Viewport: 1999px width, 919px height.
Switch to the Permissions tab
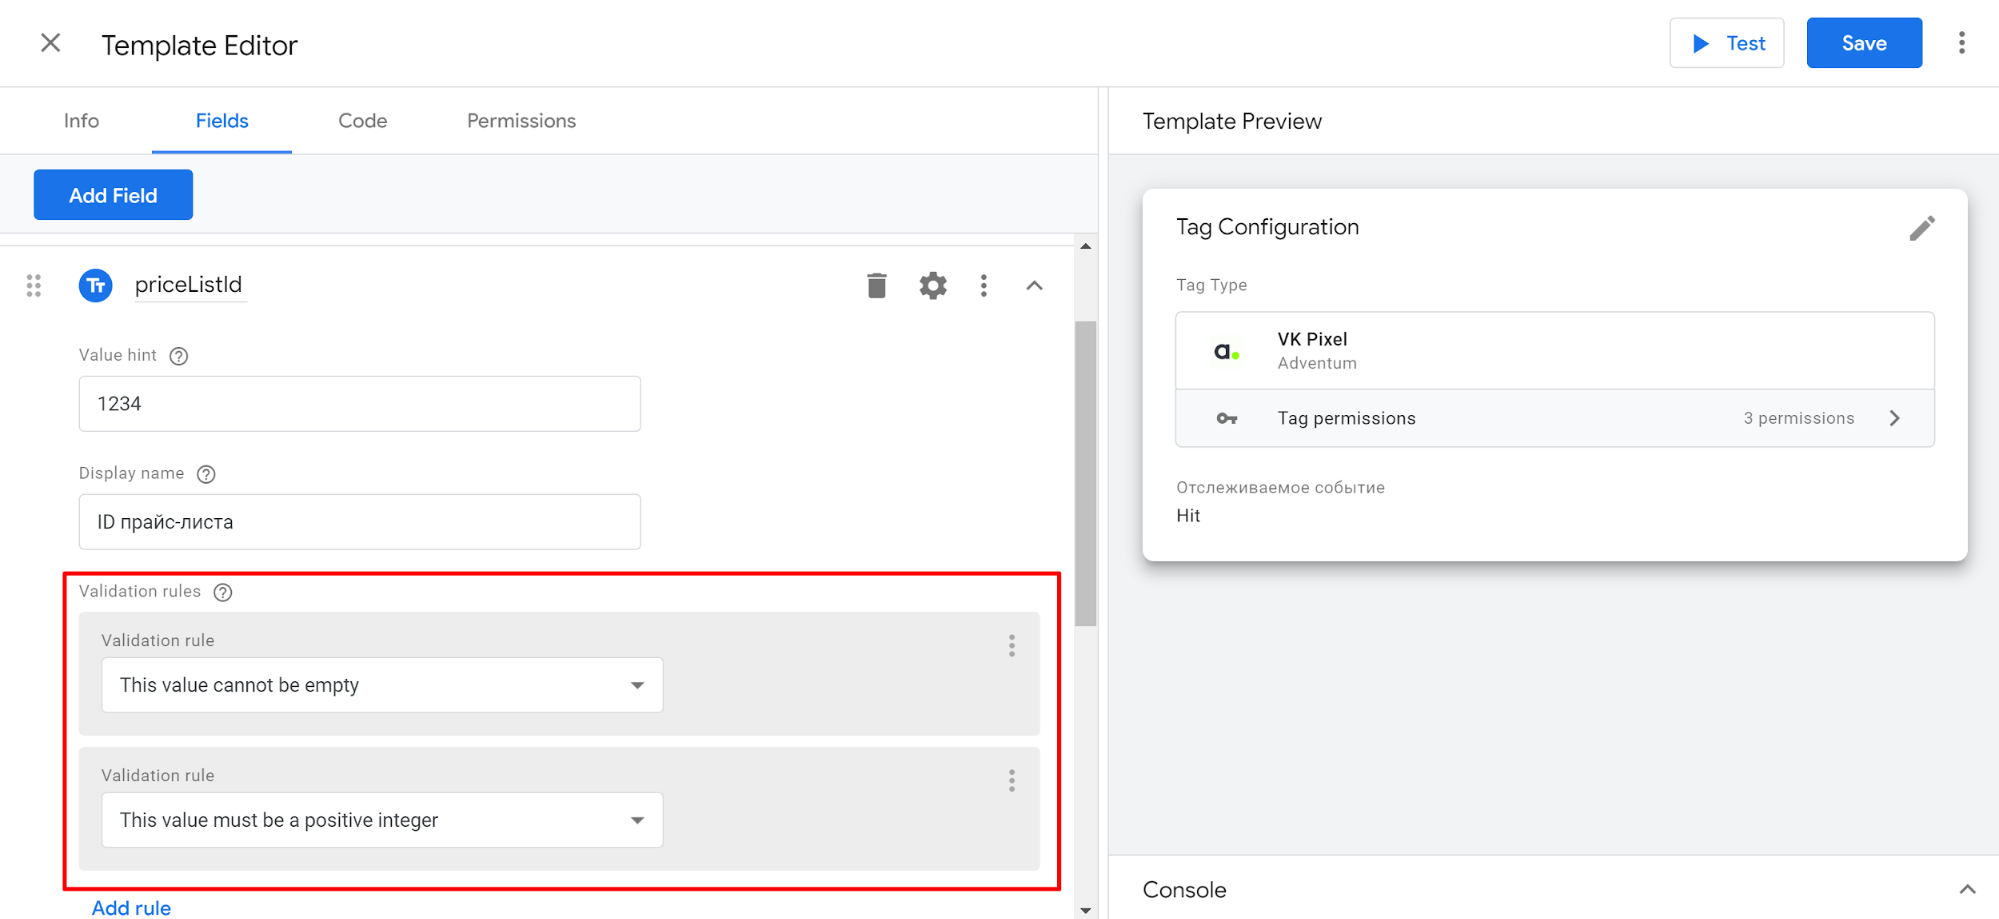pyautogui.click(x=521, y=121)
